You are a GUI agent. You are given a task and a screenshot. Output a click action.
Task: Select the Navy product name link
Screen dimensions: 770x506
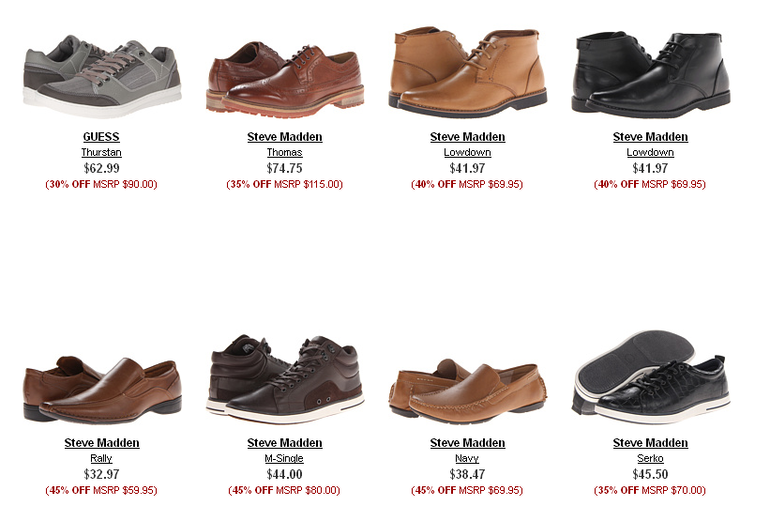tap(467, 458)
